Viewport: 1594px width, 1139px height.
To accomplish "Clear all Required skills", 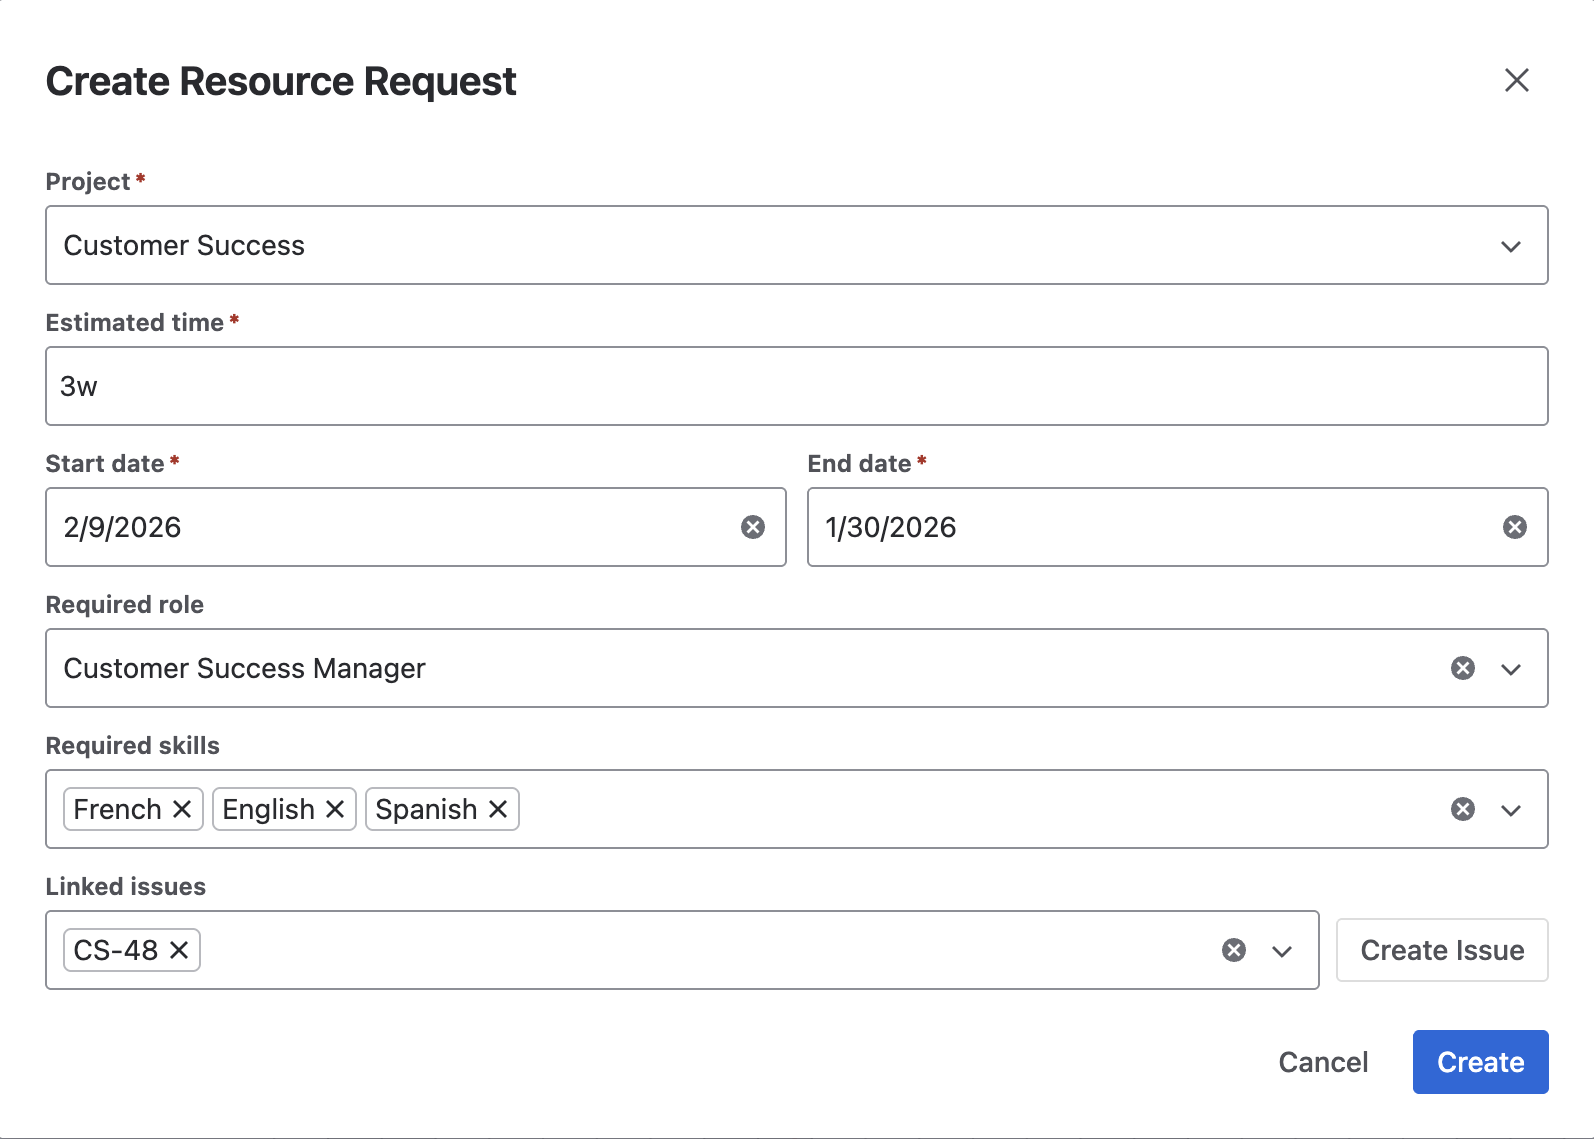I will [1462, 809].
